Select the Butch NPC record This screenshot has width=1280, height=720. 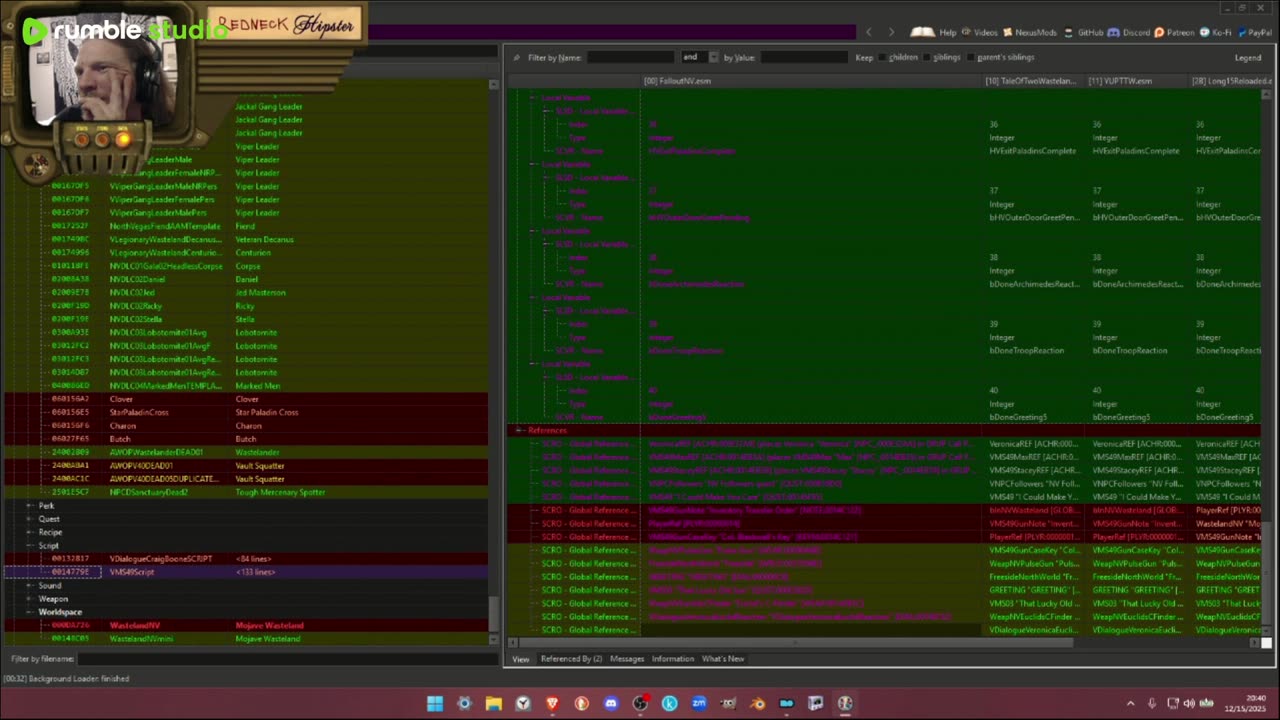click(247, 439)
